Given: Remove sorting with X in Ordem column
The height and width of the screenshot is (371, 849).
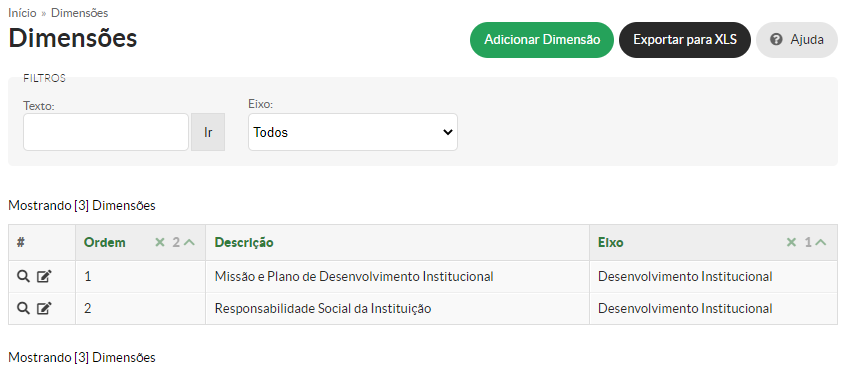Looking at the screenshot, I should coord(159,242).
